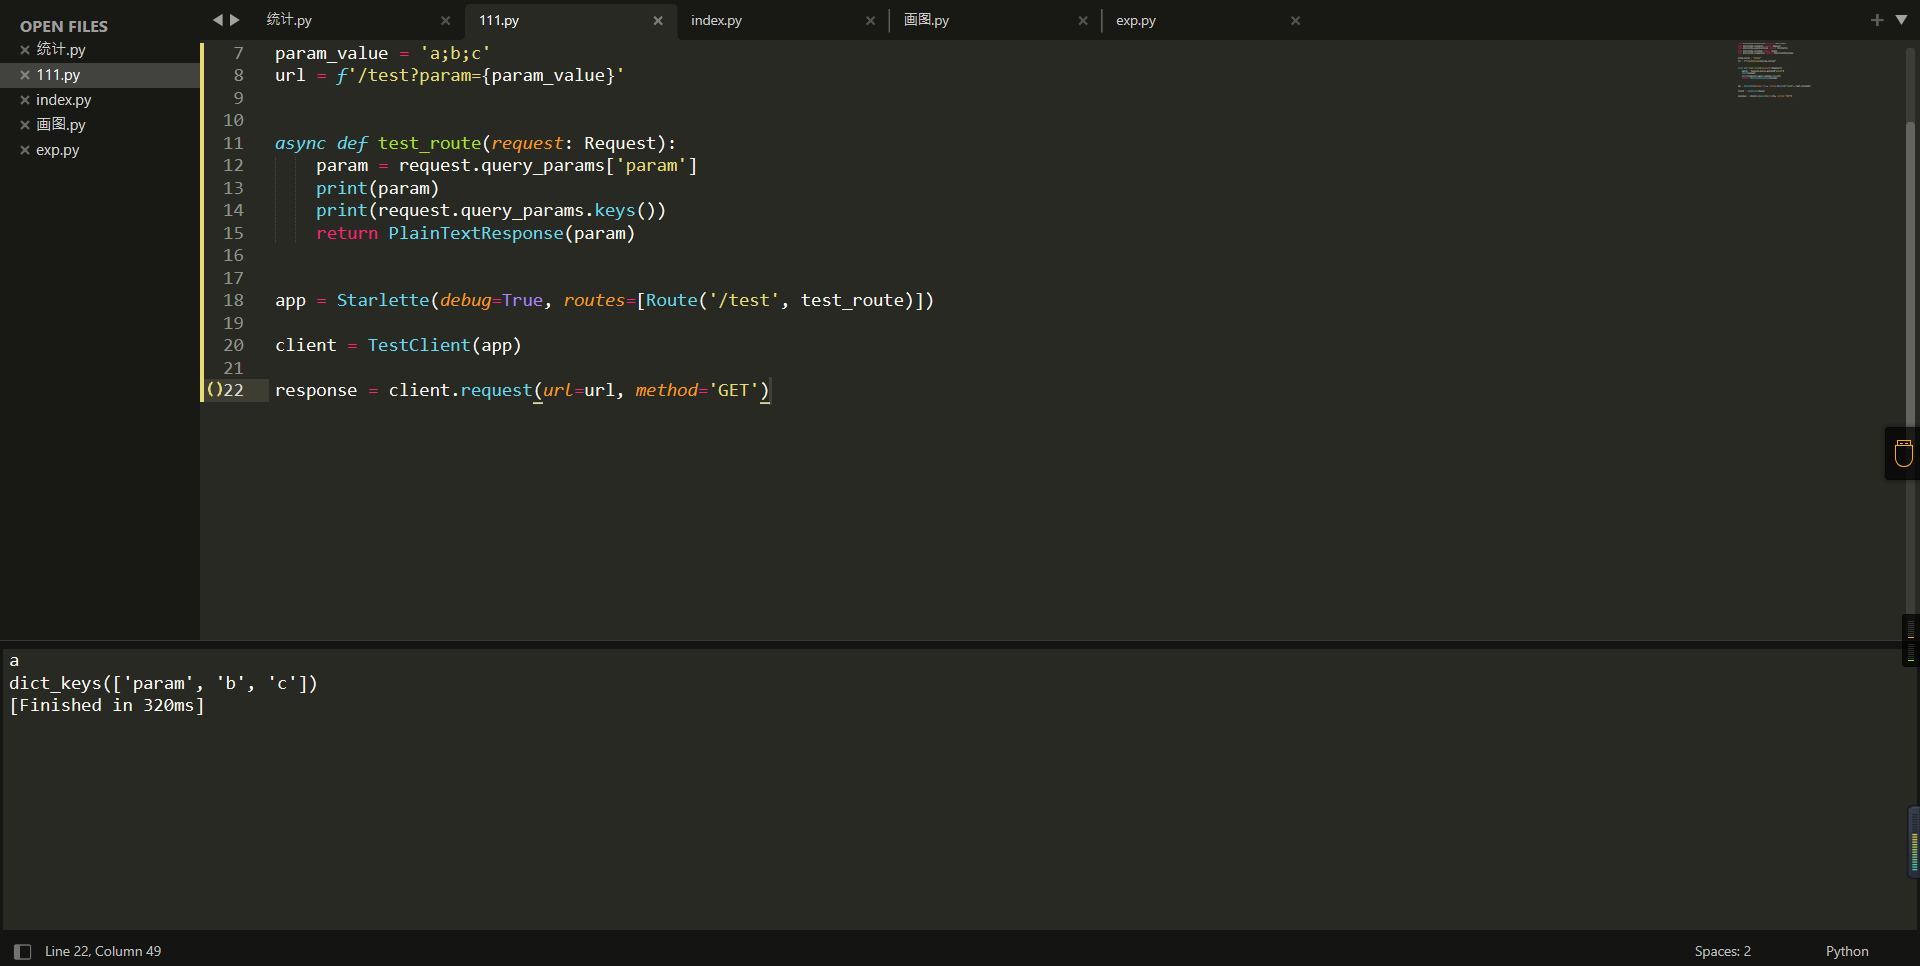Click the Starlette call on line 18
1920x966 pixels.
(x=383, y=300)
